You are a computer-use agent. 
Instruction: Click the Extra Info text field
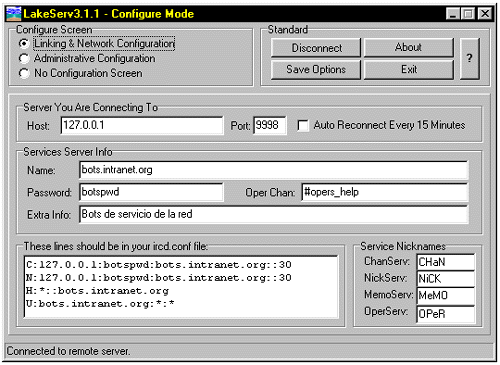(x=274, y=214)
